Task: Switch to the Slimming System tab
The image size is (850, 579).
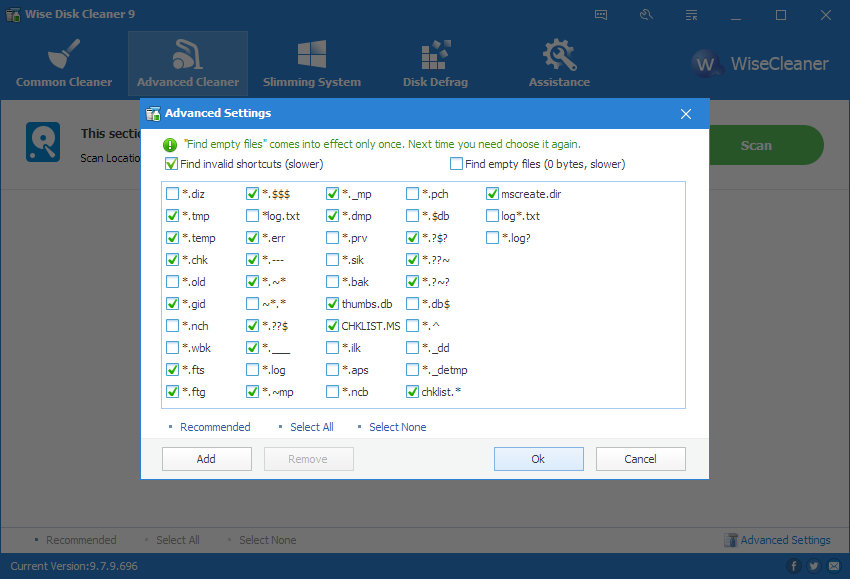Action: [x=312, y=63]
